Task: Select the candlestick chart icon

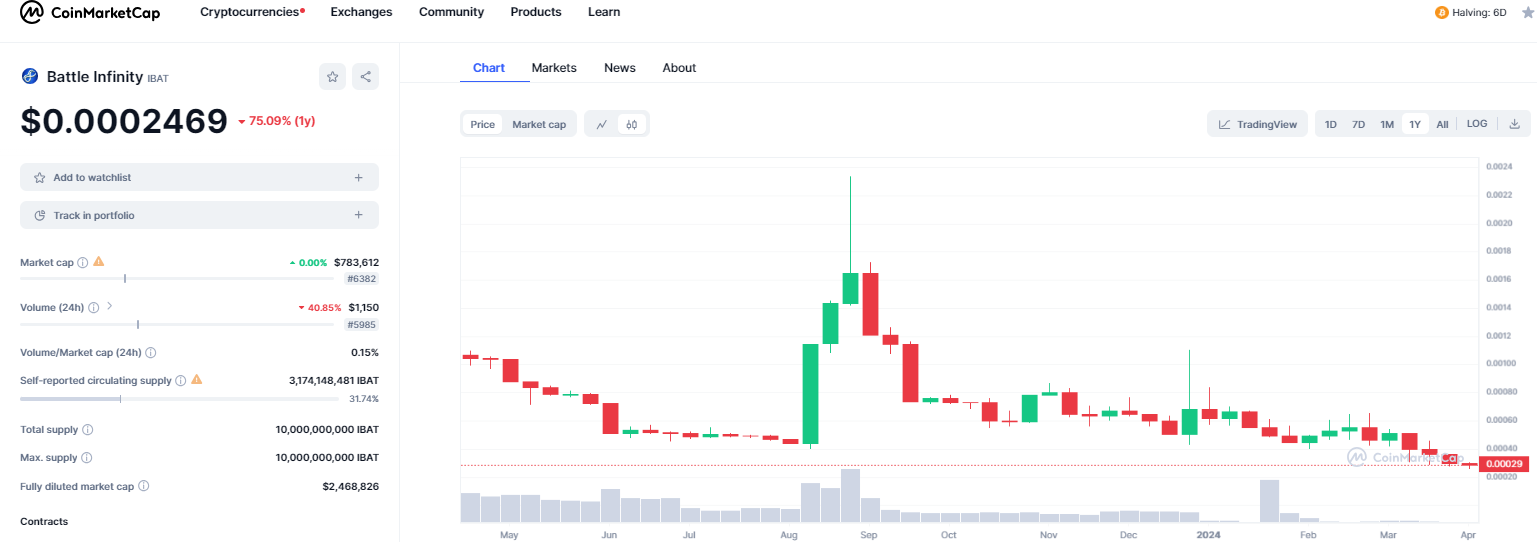Action: [x=632, y=125]
